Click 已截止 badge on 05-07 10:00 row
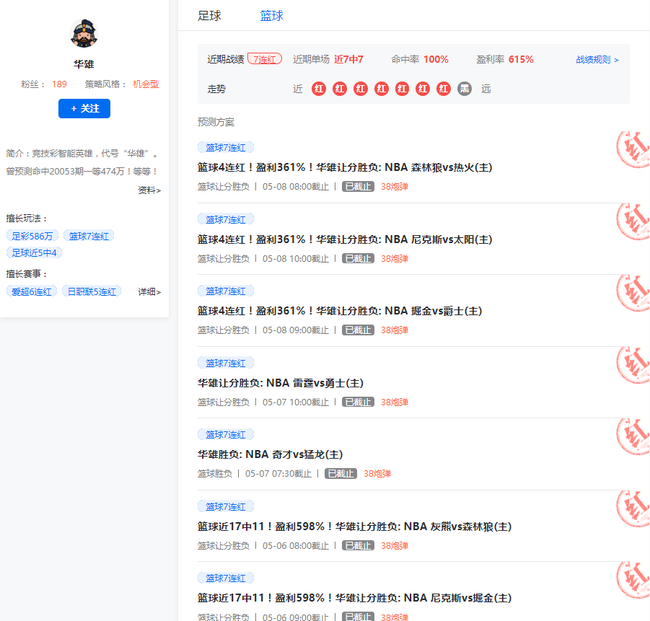650x621 pixels. click(358, 402)
